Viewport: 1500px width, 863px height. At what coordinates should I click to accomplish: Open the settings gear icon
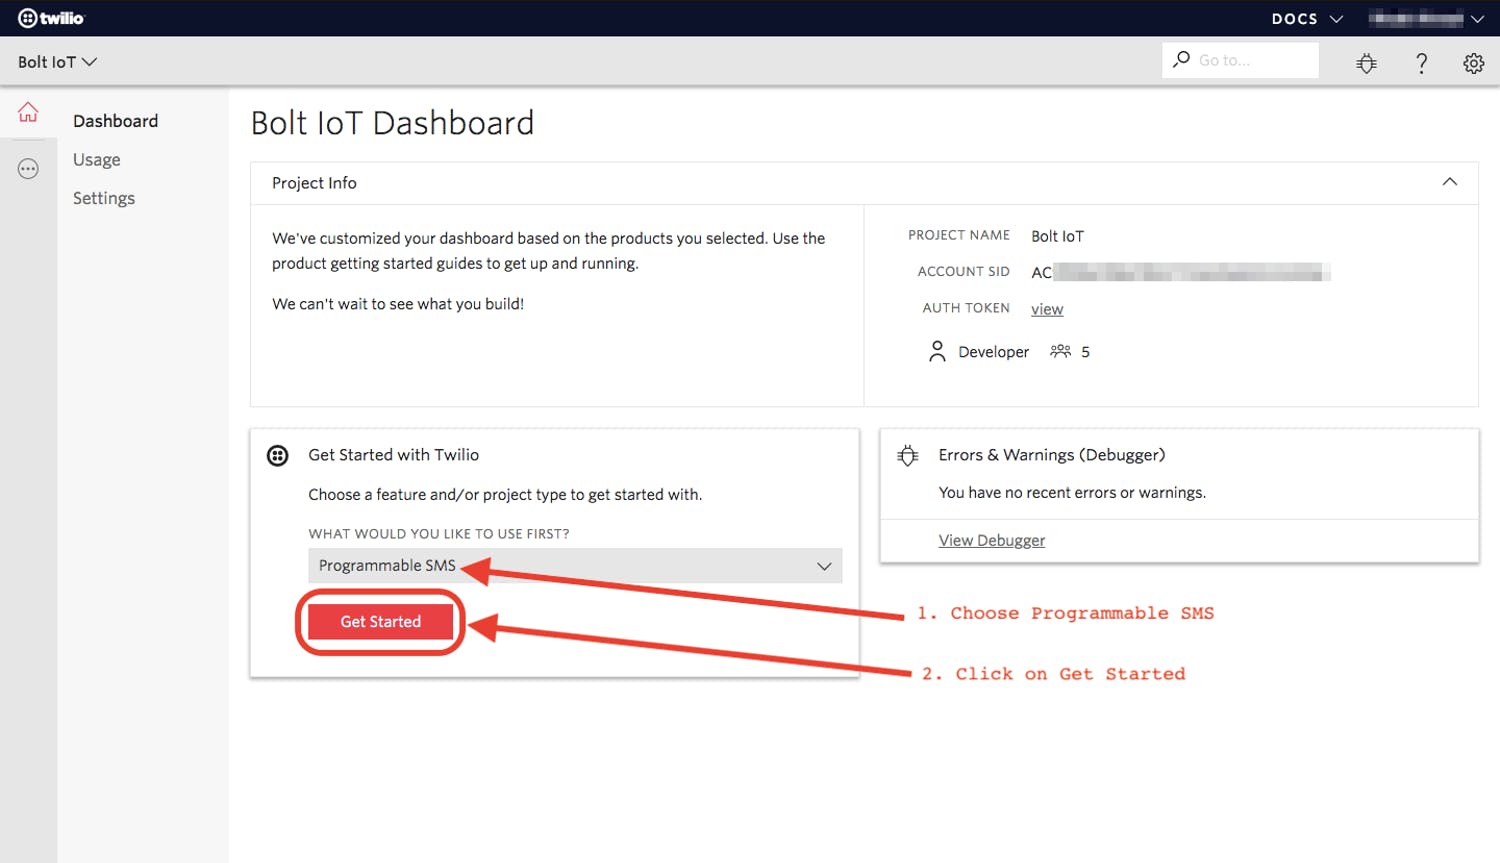coord(1473,63)
